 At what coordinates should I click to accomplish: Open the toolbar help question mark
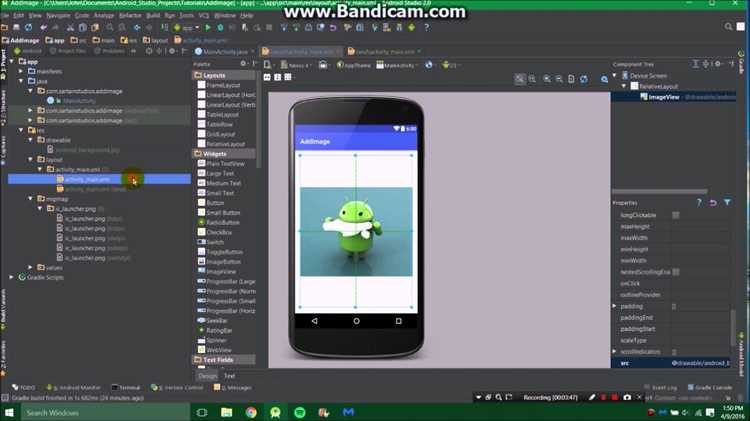tap(427, 28)
